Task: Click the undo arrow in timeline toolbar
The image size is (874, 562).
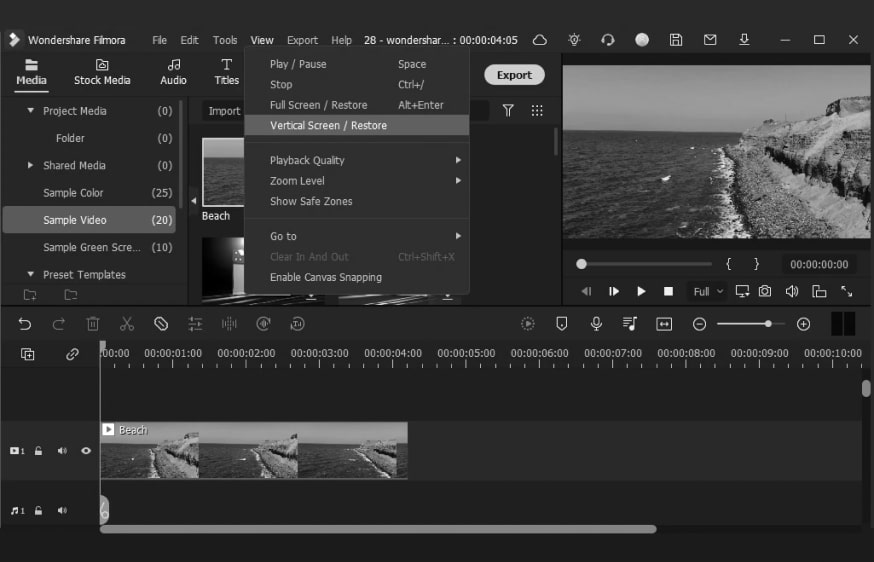Action: click(x=25, y=324)
